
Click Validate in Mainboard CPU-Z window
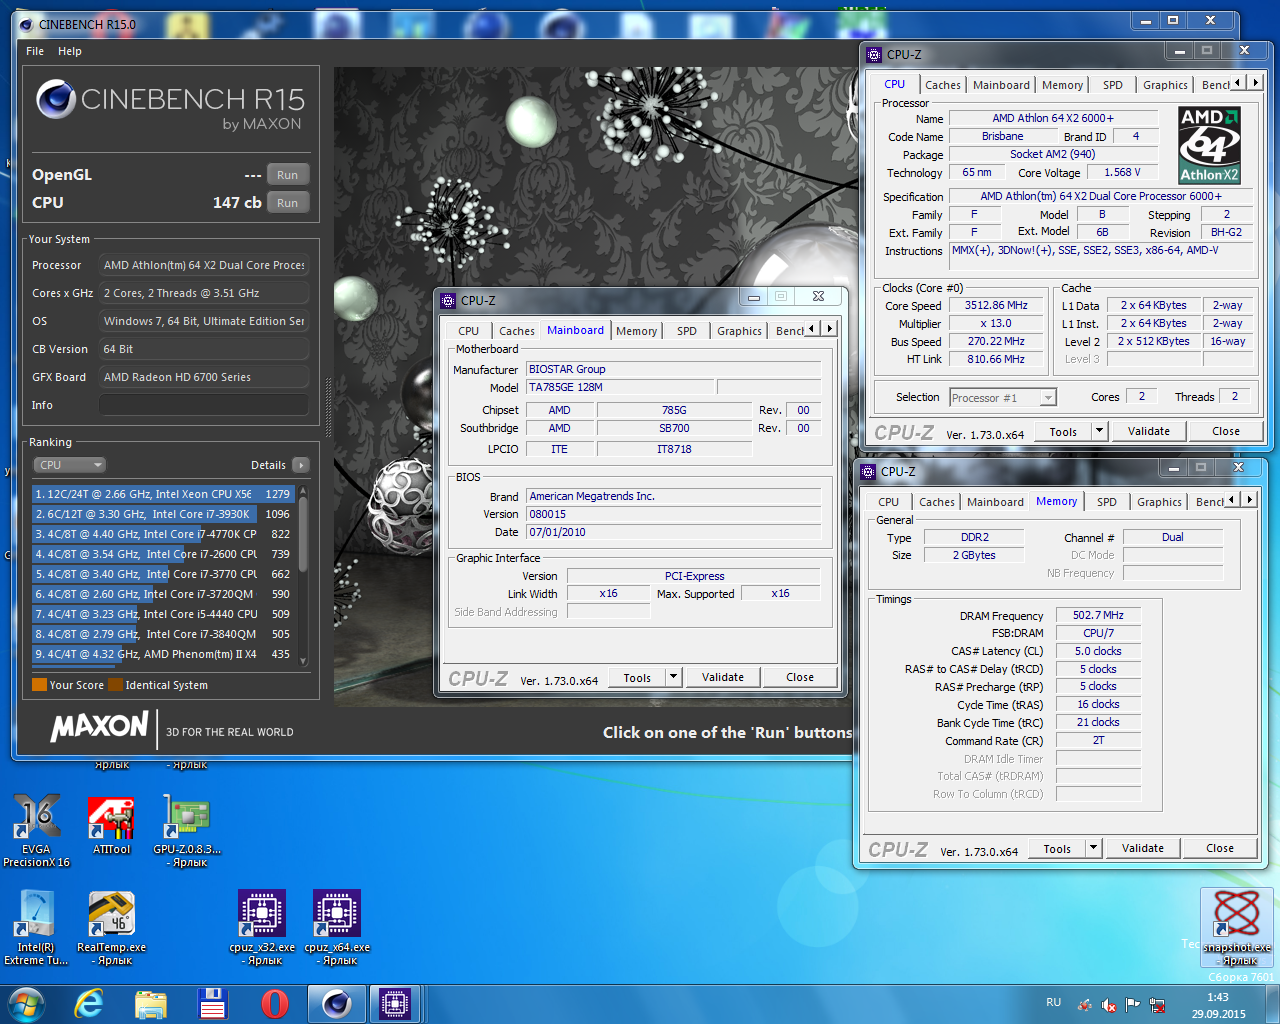(723, 678)
